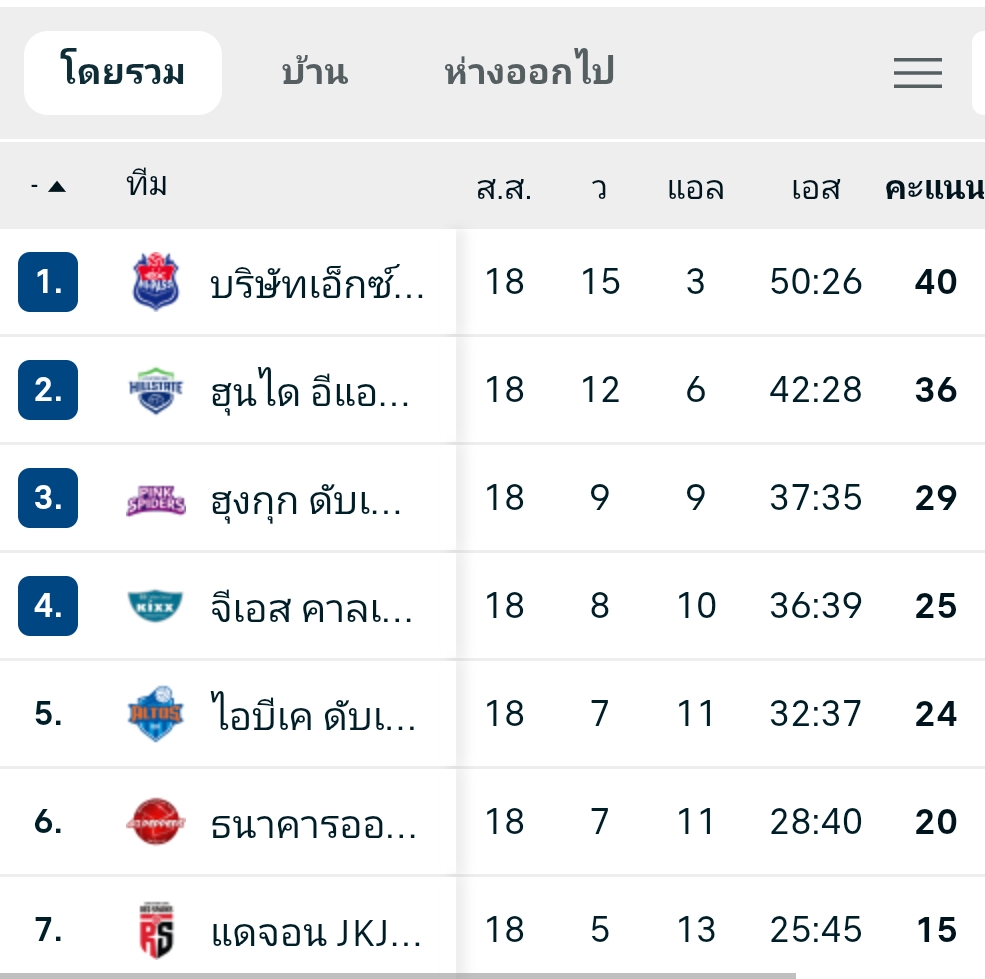Select the ห่างออกไป away tab
This screenshot has height=979, width=985.
tap(529, 73)
